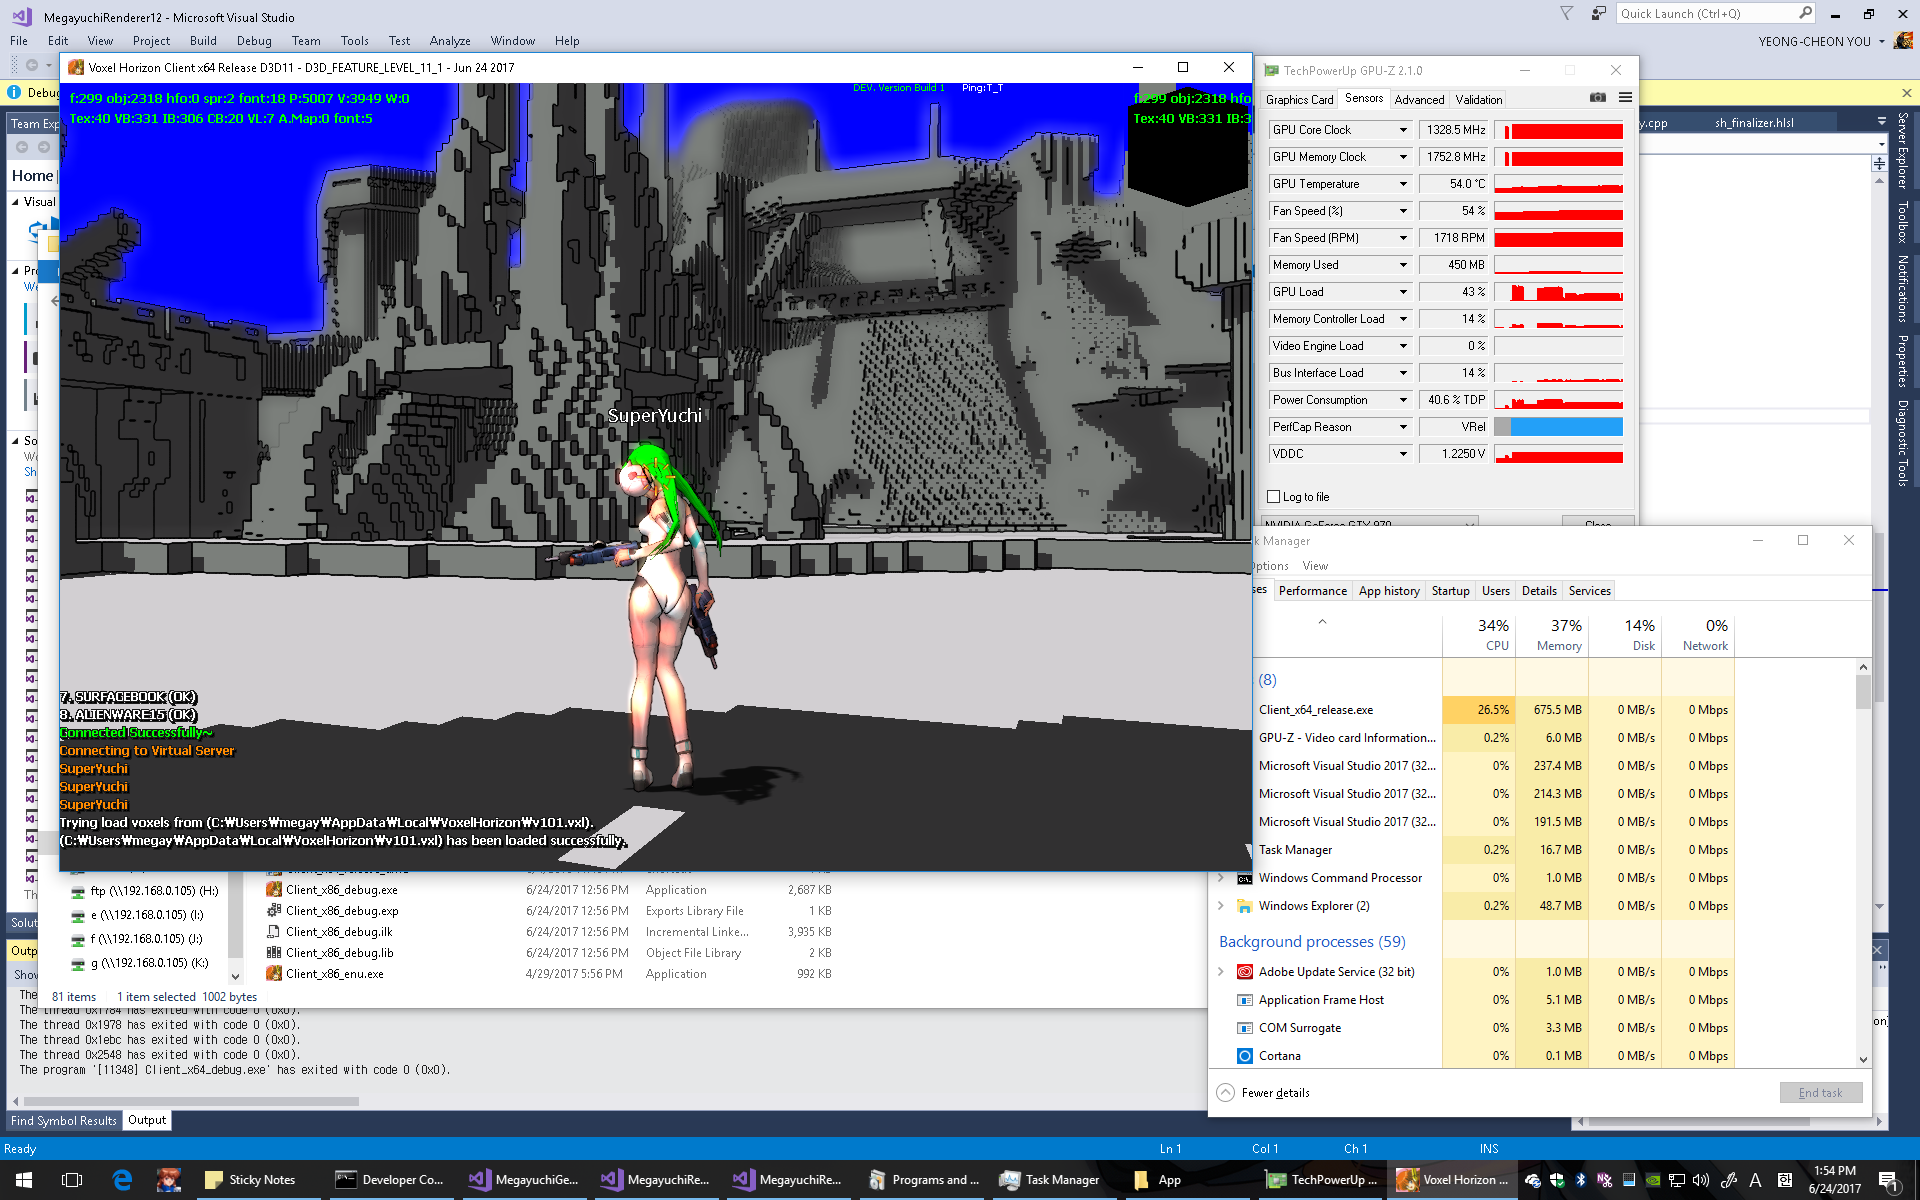This screenshot has height=1200, width=1920.
Task: Enable Log to file checkbox
Action: point(1273,497)
